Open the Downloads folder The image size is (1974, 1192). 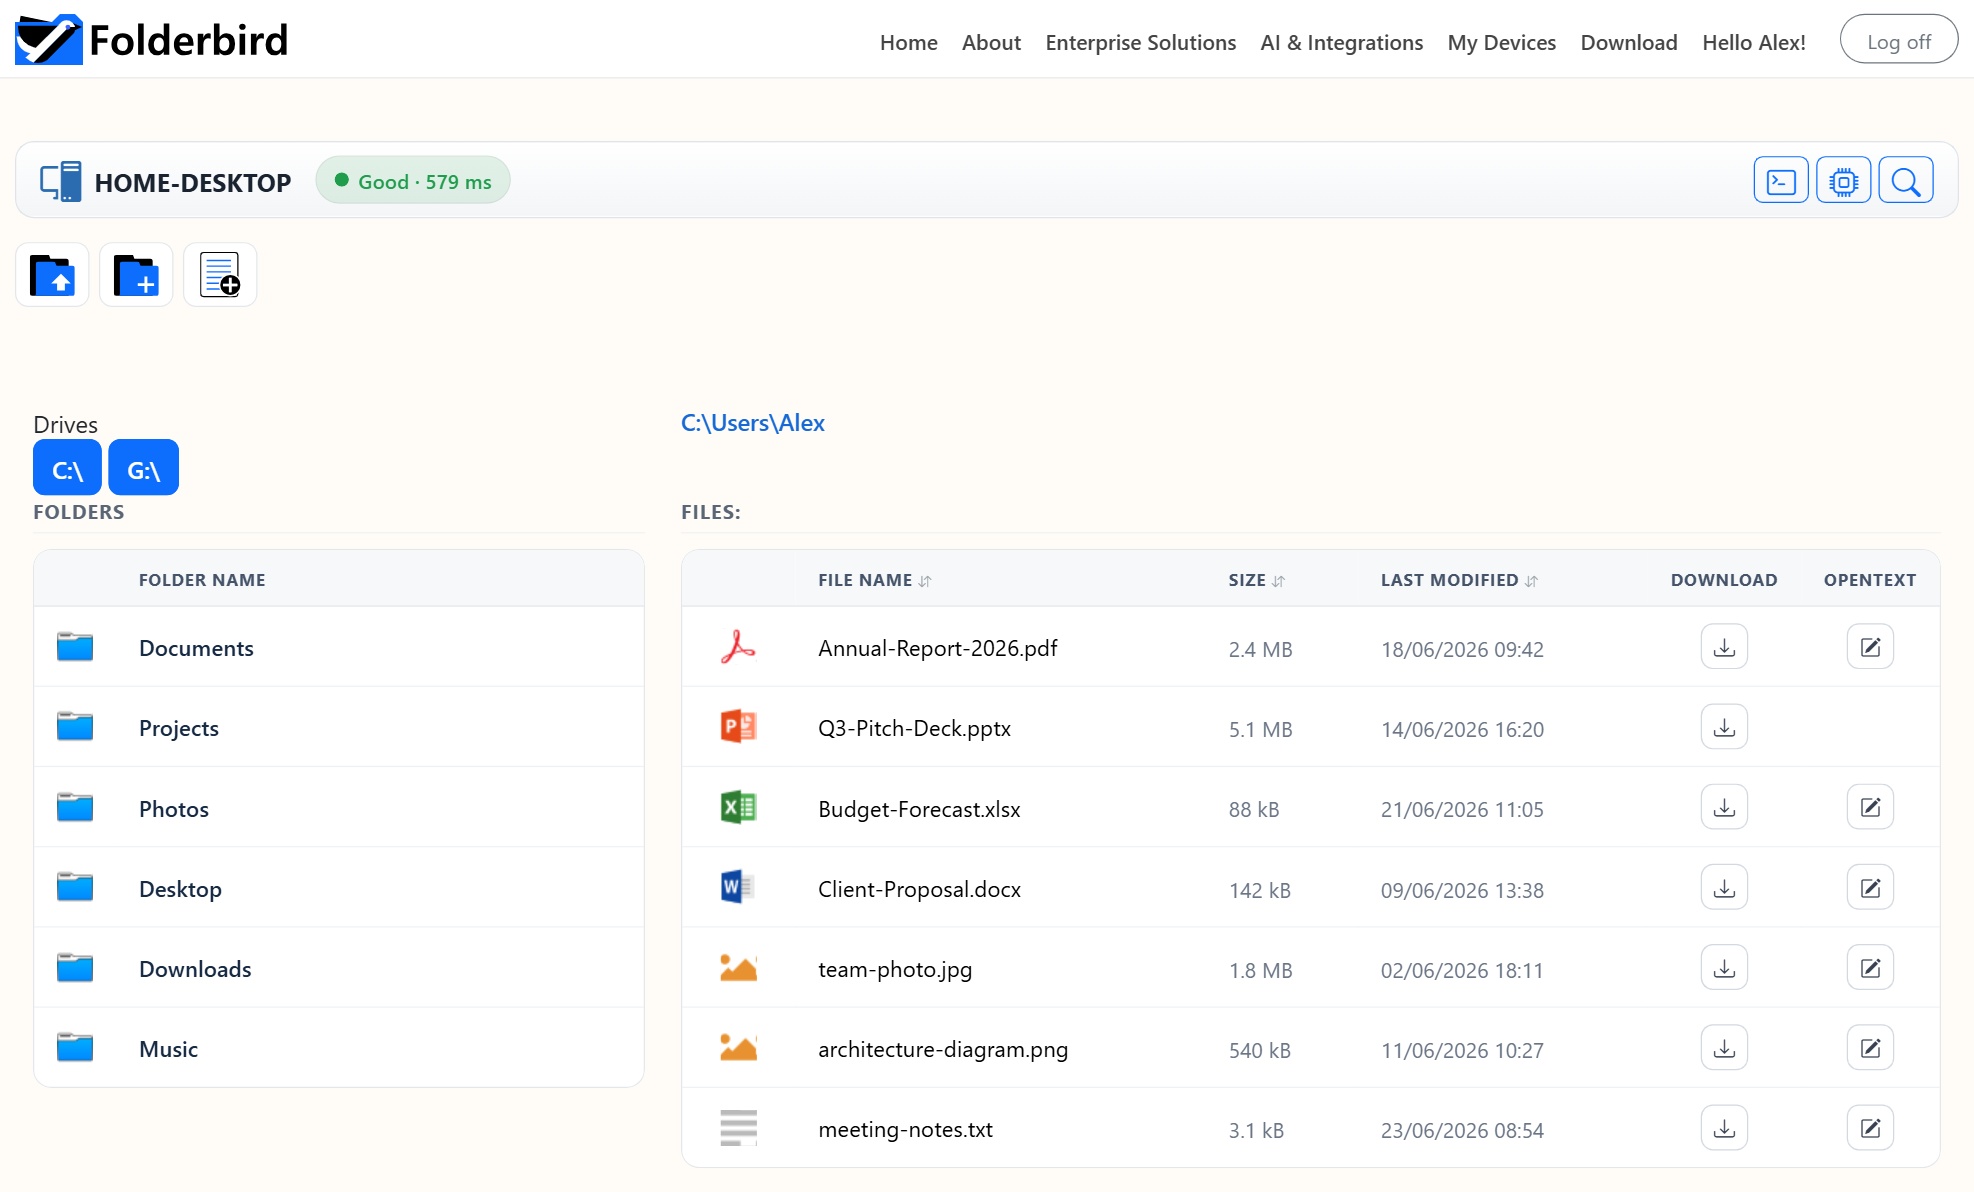click(x=195, y=969)
